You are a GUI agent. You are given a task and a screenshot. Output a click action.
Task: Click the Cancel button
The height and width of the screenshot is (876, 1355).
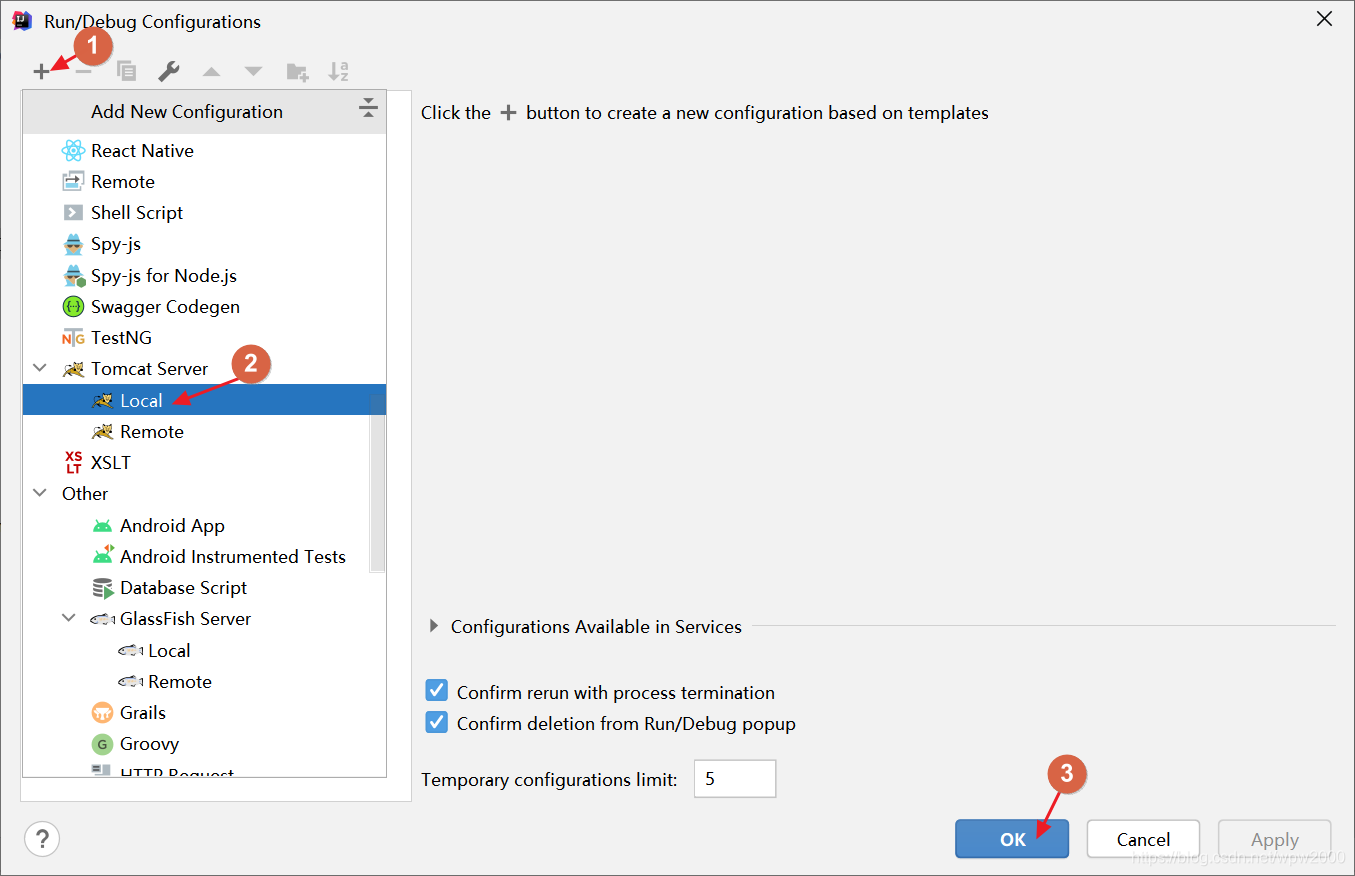[1143, 839]
